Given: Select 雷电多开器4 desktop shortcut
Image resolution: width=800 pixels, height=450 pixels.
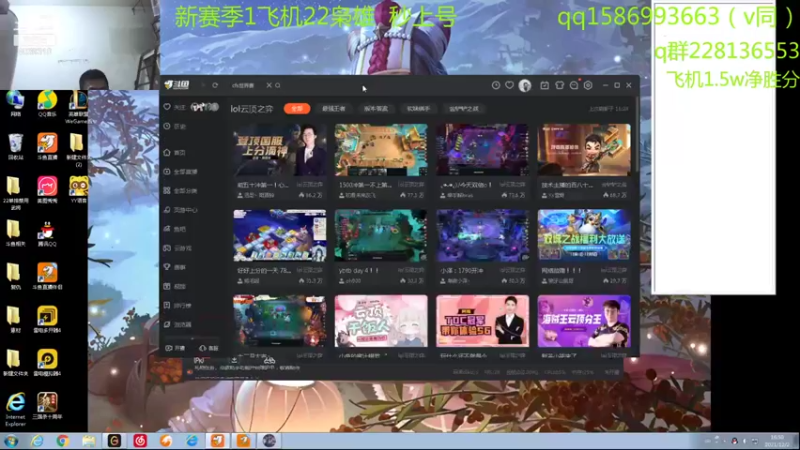Looking at the screenshot, I should point(47,320).
